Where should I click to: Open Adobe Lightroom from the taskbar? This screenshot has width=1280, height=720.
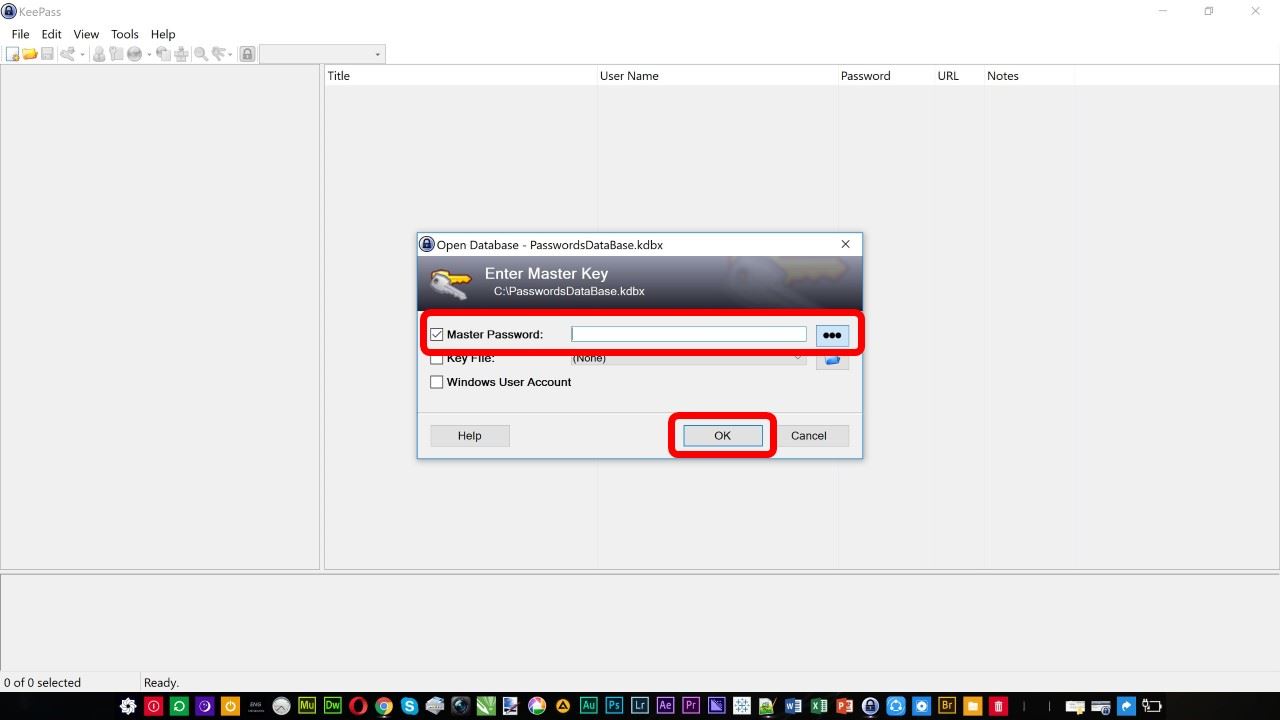[x=639, y=706]
